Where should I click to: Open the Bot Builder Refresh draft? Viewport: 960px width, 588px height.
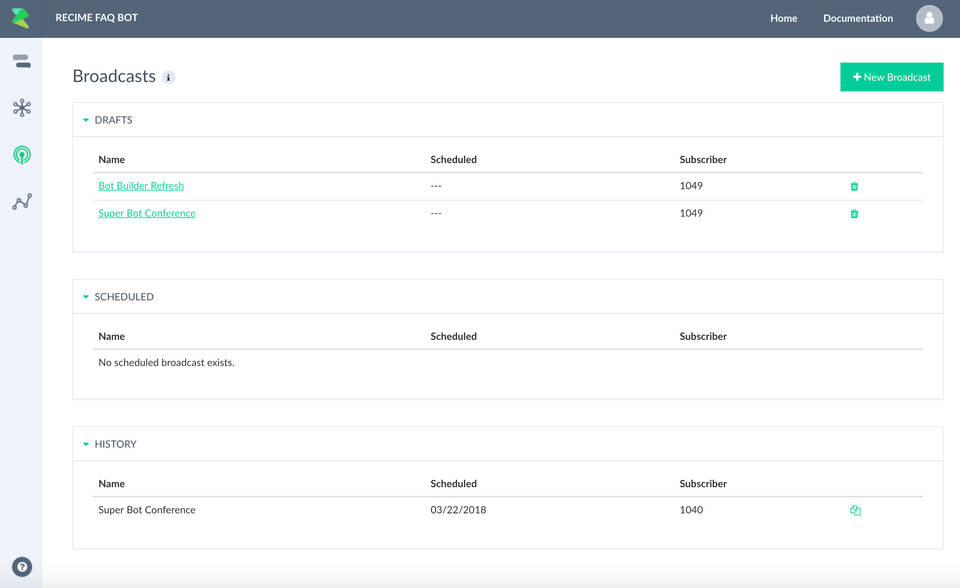pos(140,186)
